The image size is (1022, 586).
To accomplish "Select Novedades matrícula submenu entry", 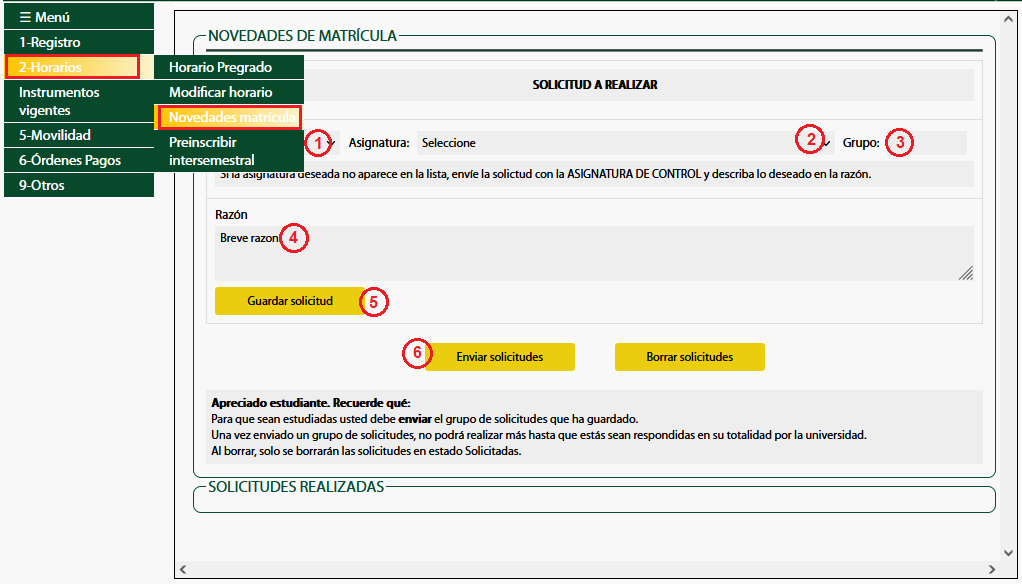I will point(229,117).
